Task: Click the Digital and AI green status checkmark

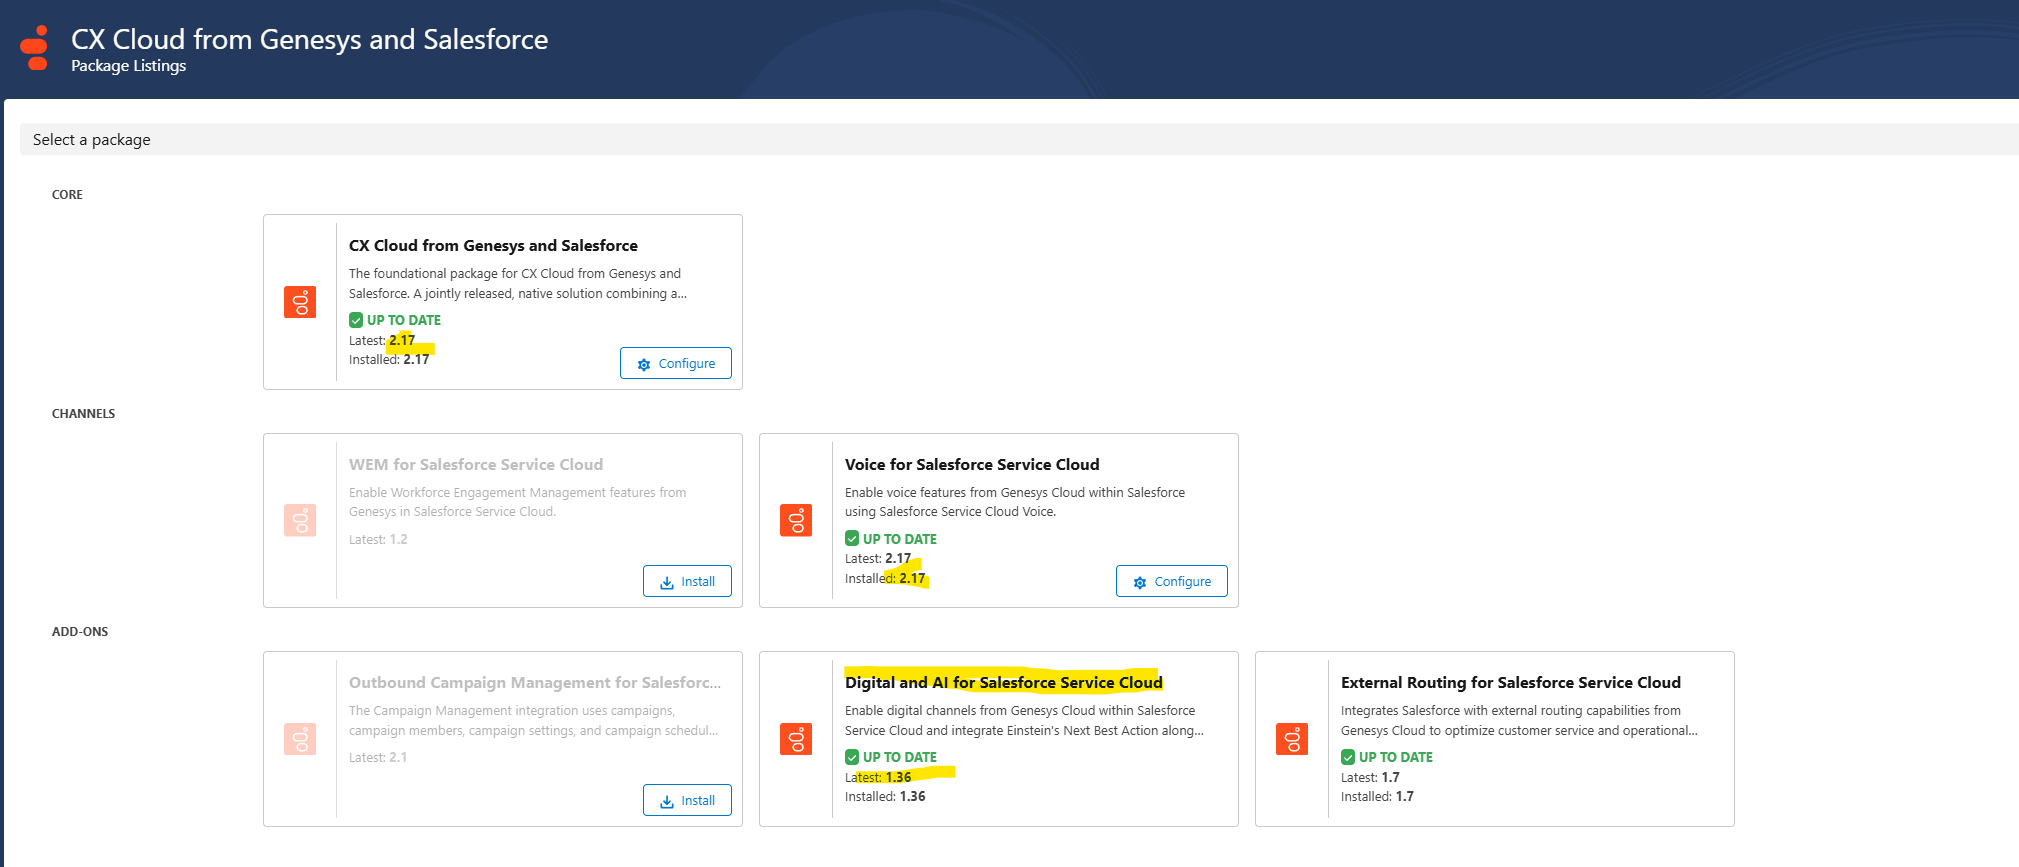Action: [x=852, y=757]
